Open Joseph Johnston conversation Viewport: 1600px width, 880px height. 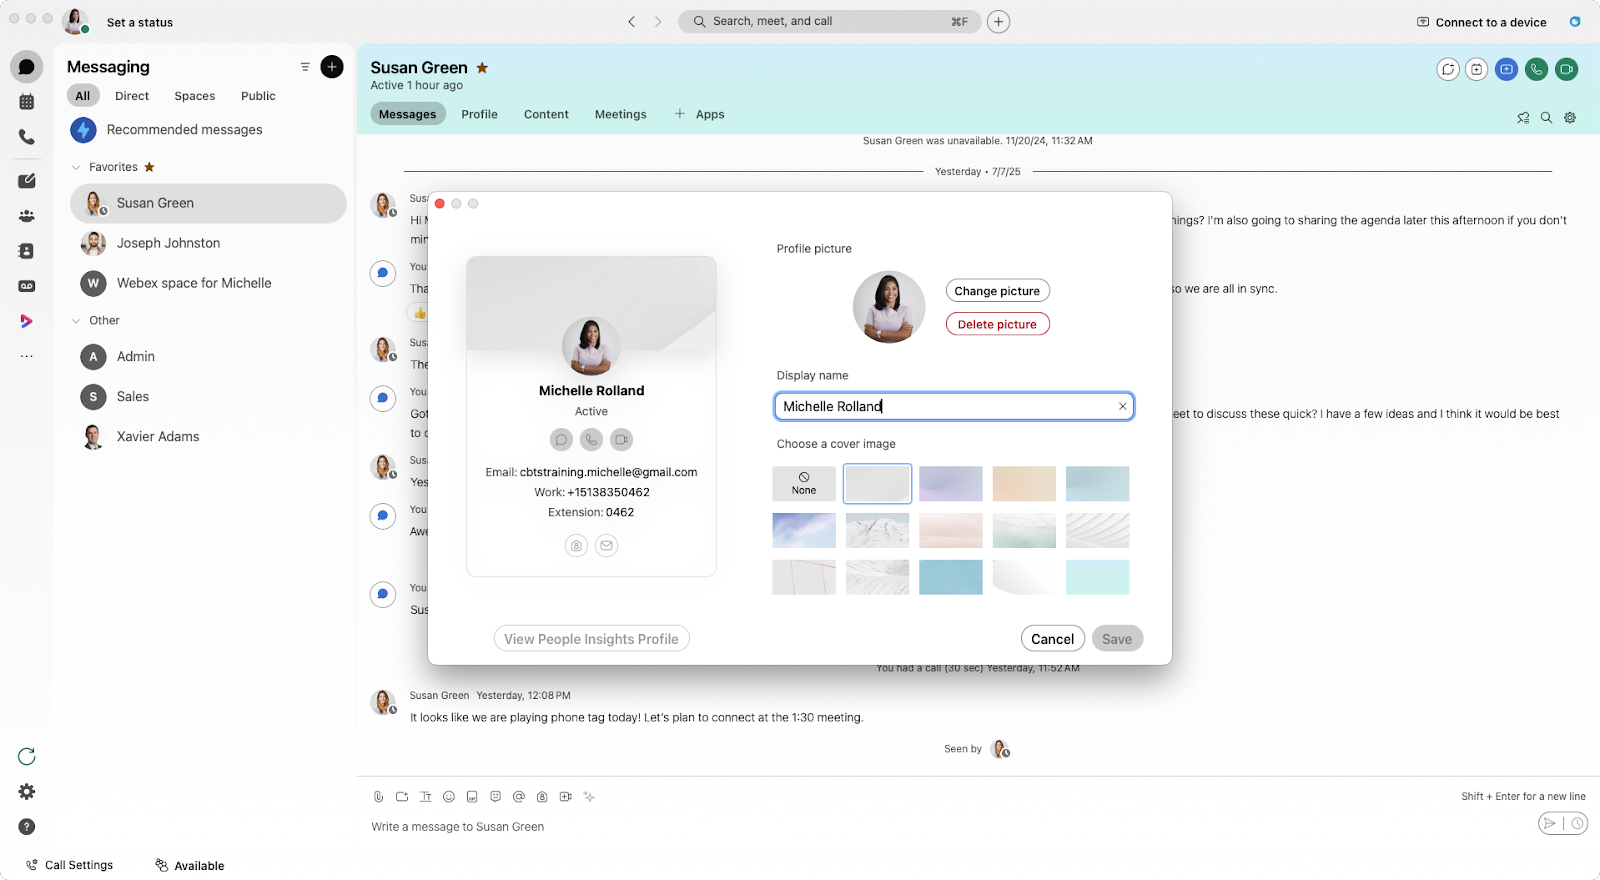coord(208,243)
